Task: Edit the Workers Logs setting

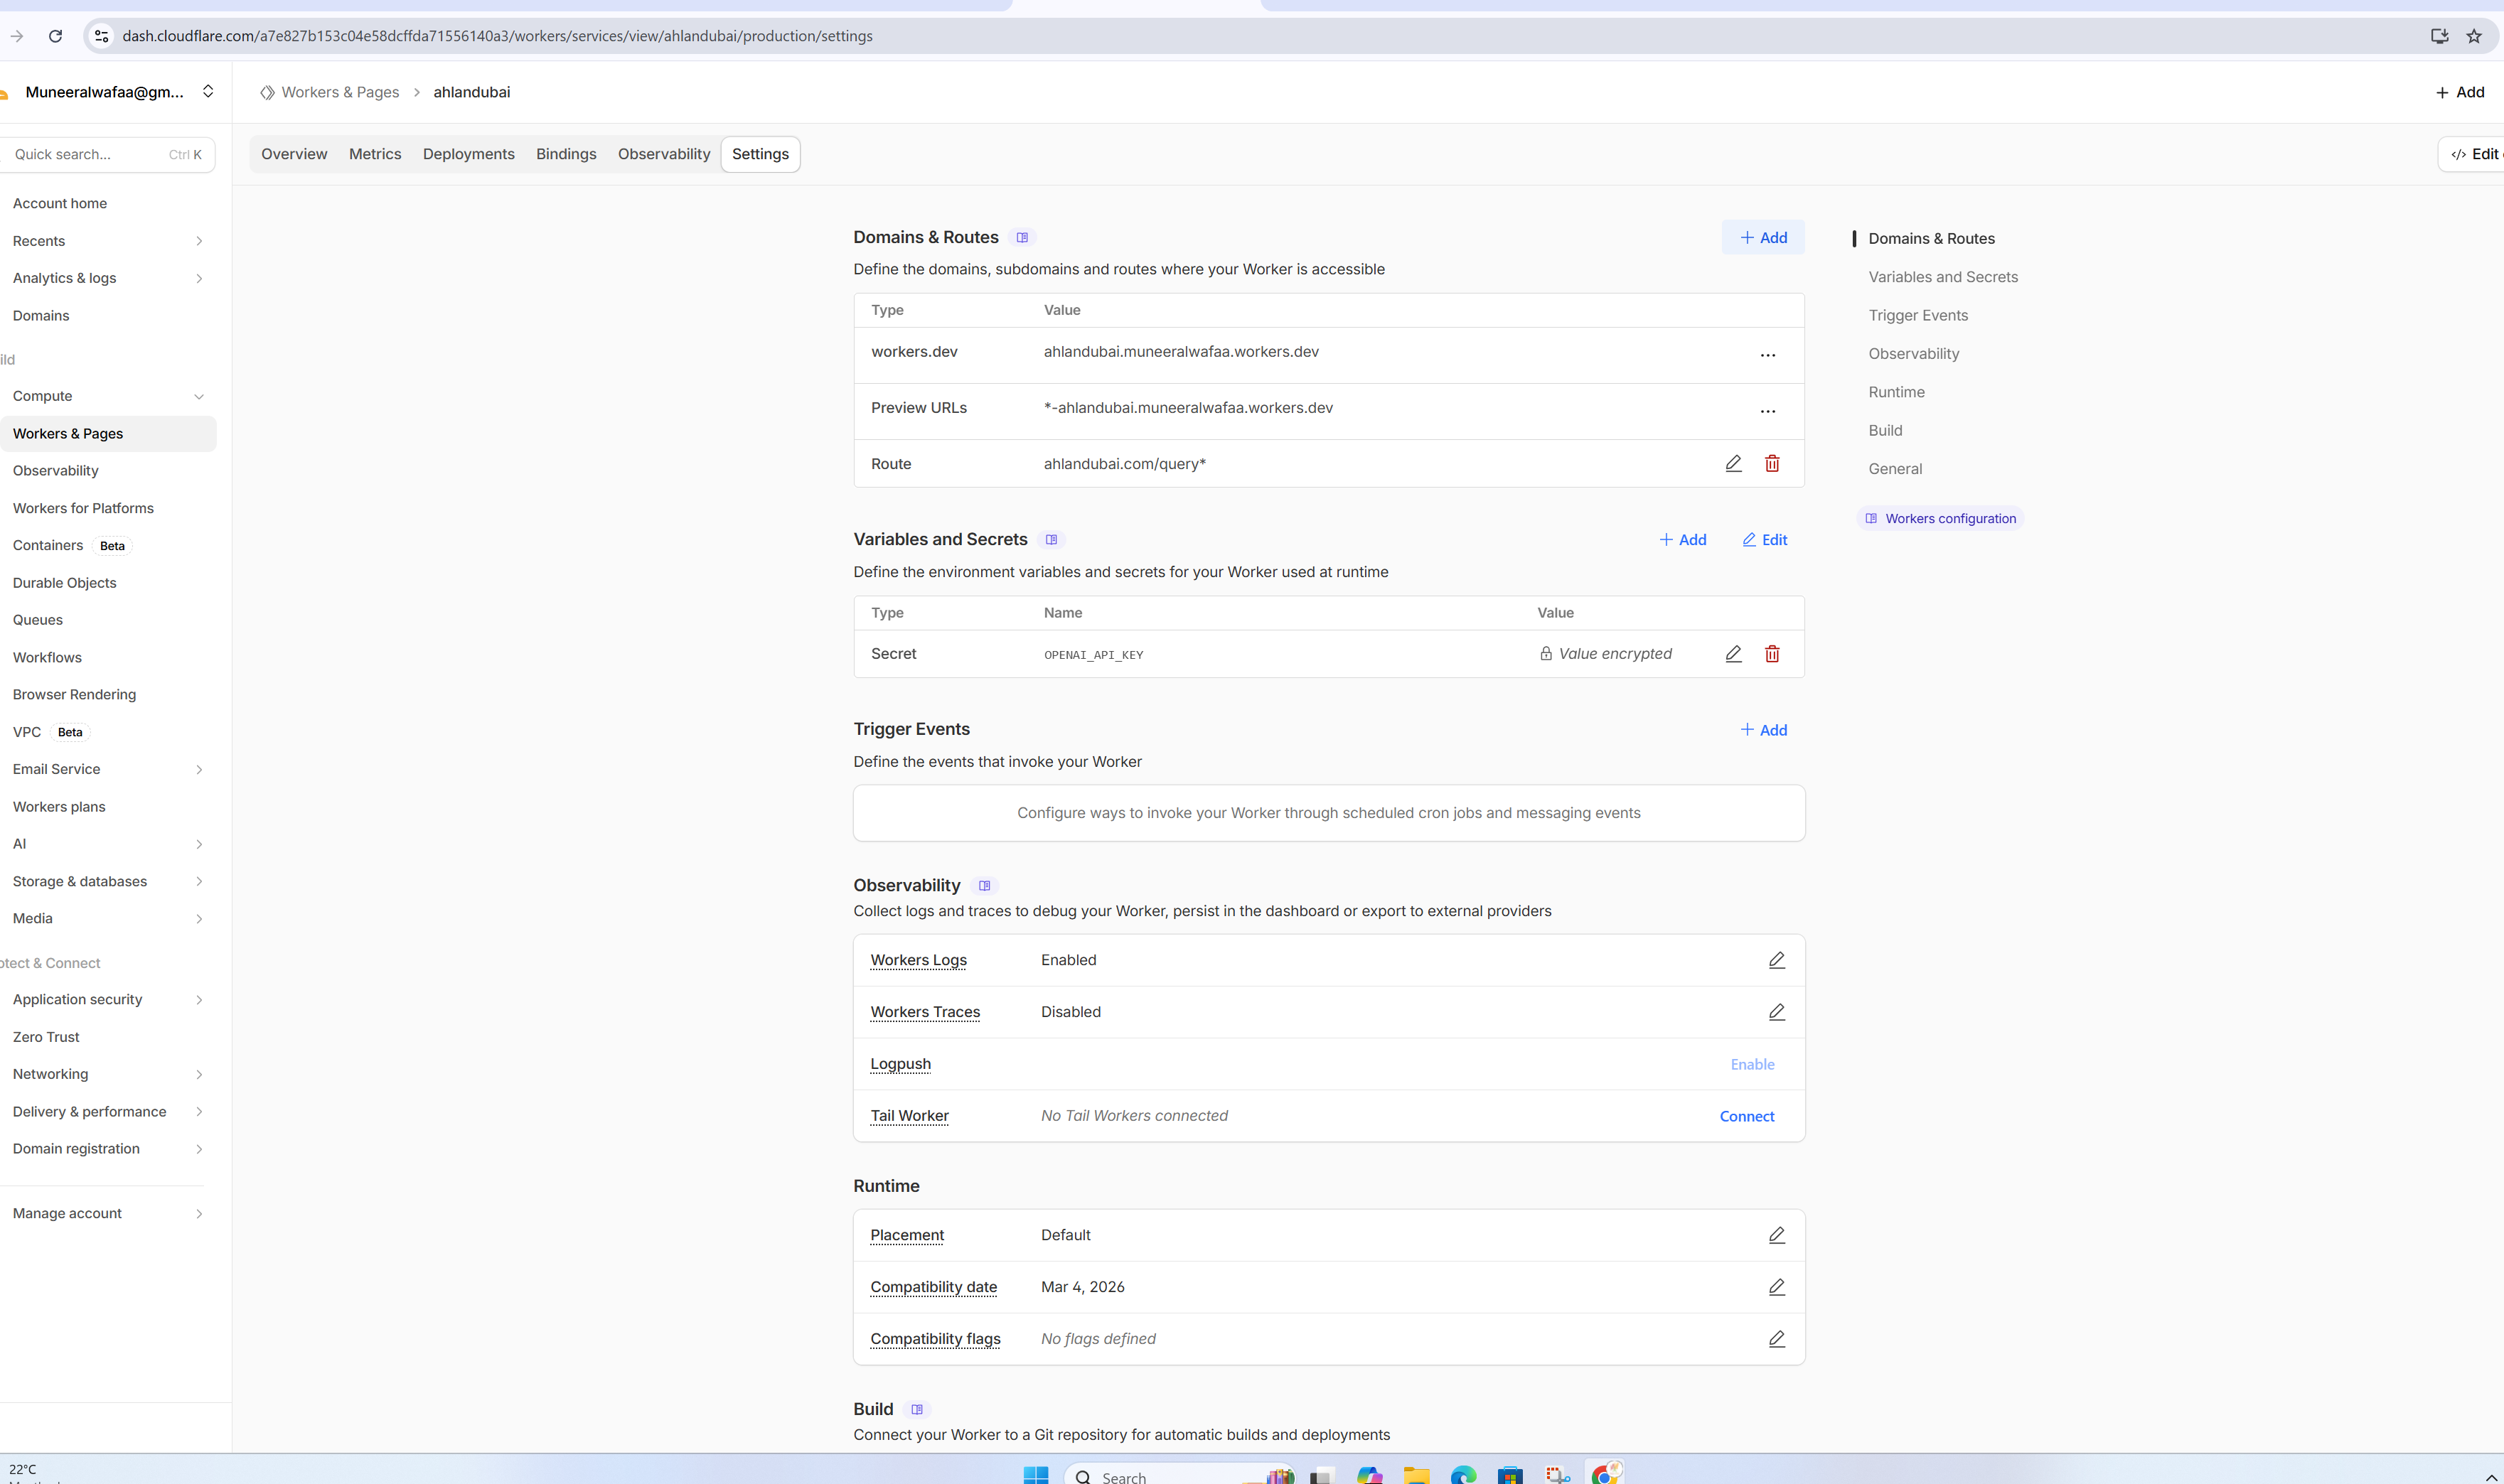Action: click(1776, 960)
